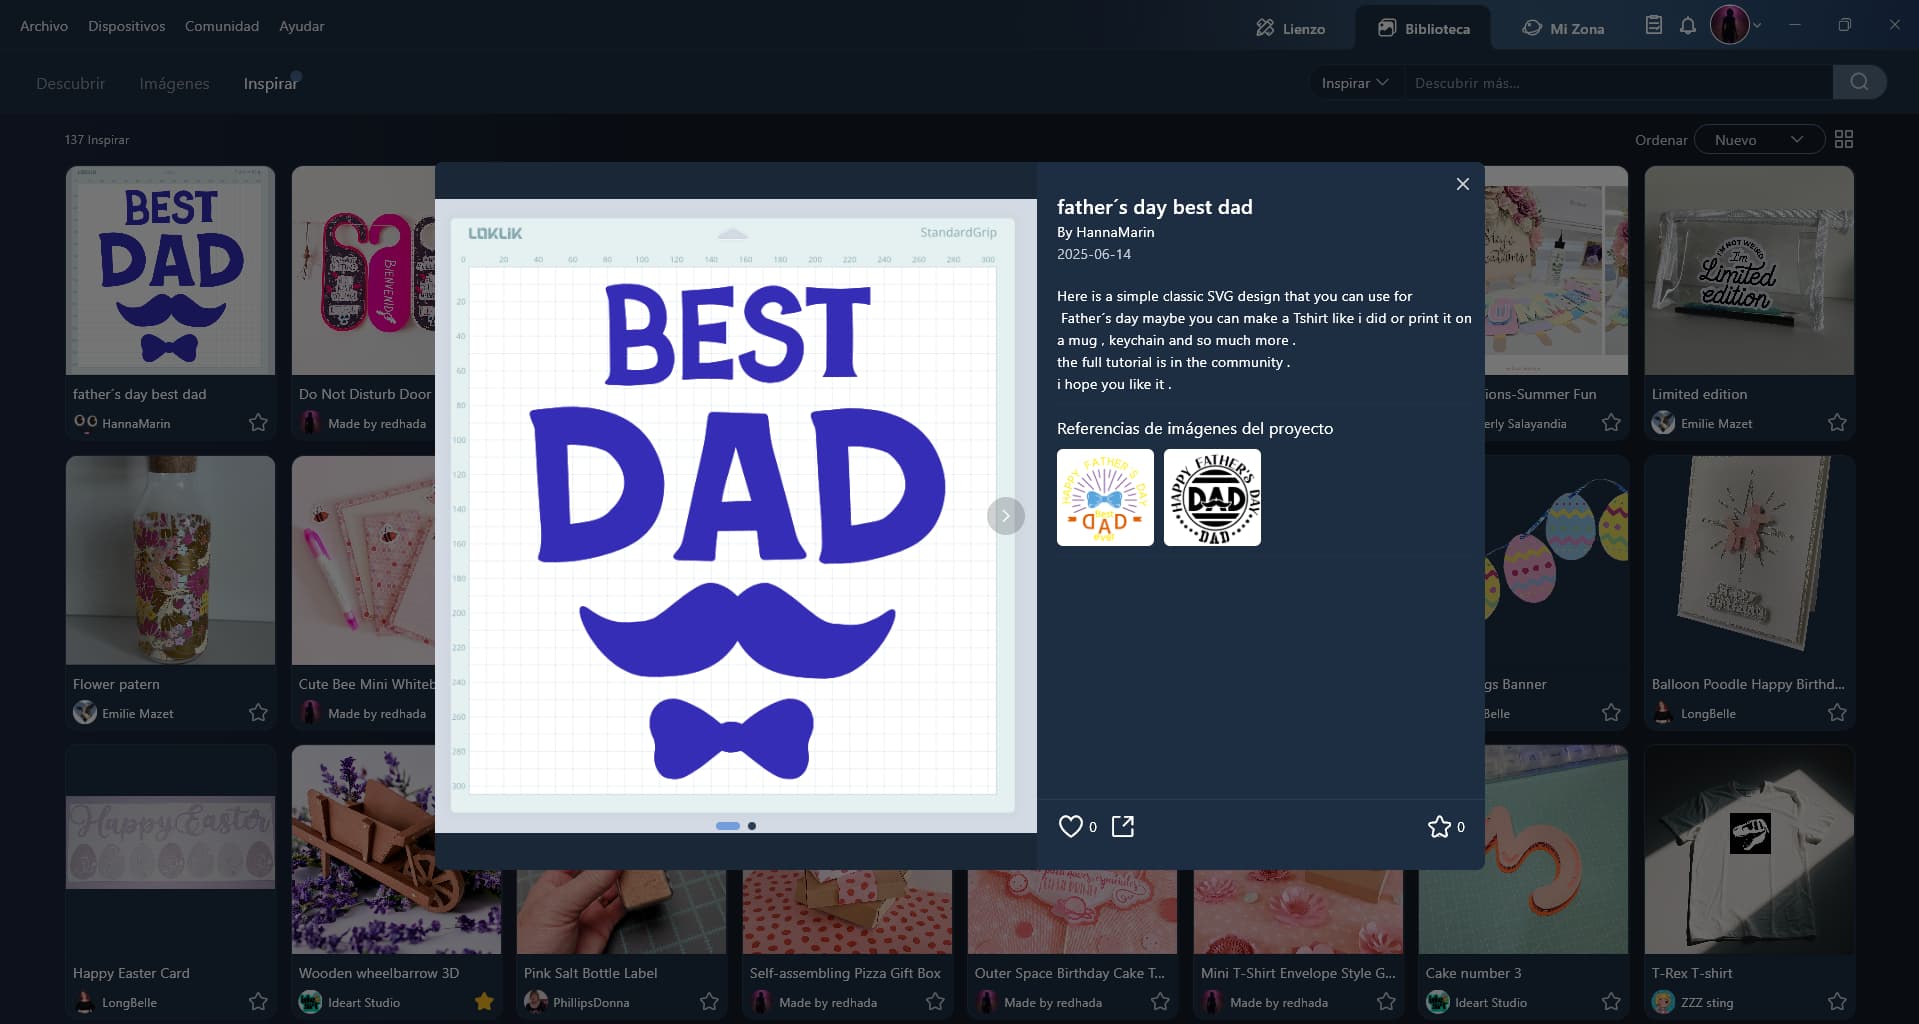Star the Balloon Poodle Happy Birthday card
Image resolution: width=1919 pixels, height=1024 pixels.
(1837, 712)
